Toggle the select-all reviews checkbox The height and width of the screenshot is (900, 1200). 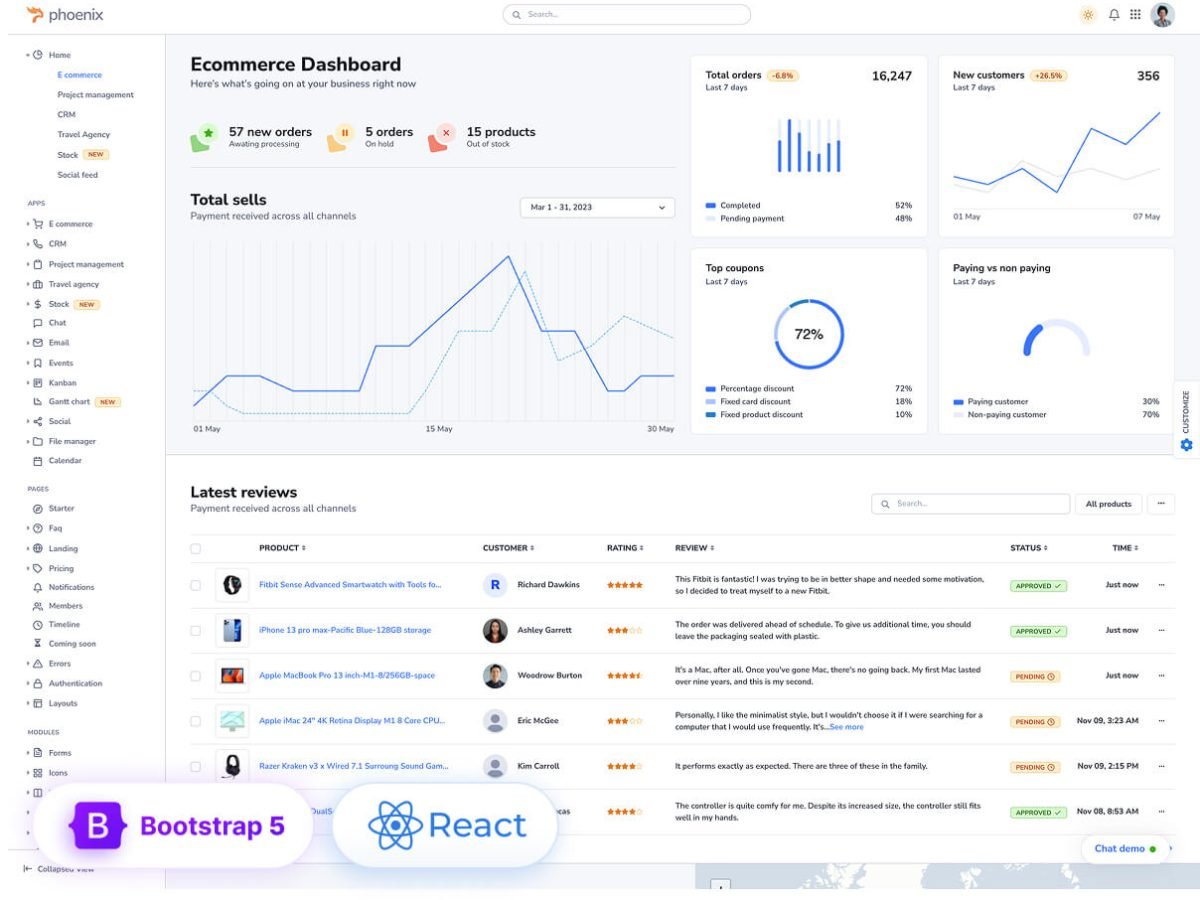click(195, 548)
